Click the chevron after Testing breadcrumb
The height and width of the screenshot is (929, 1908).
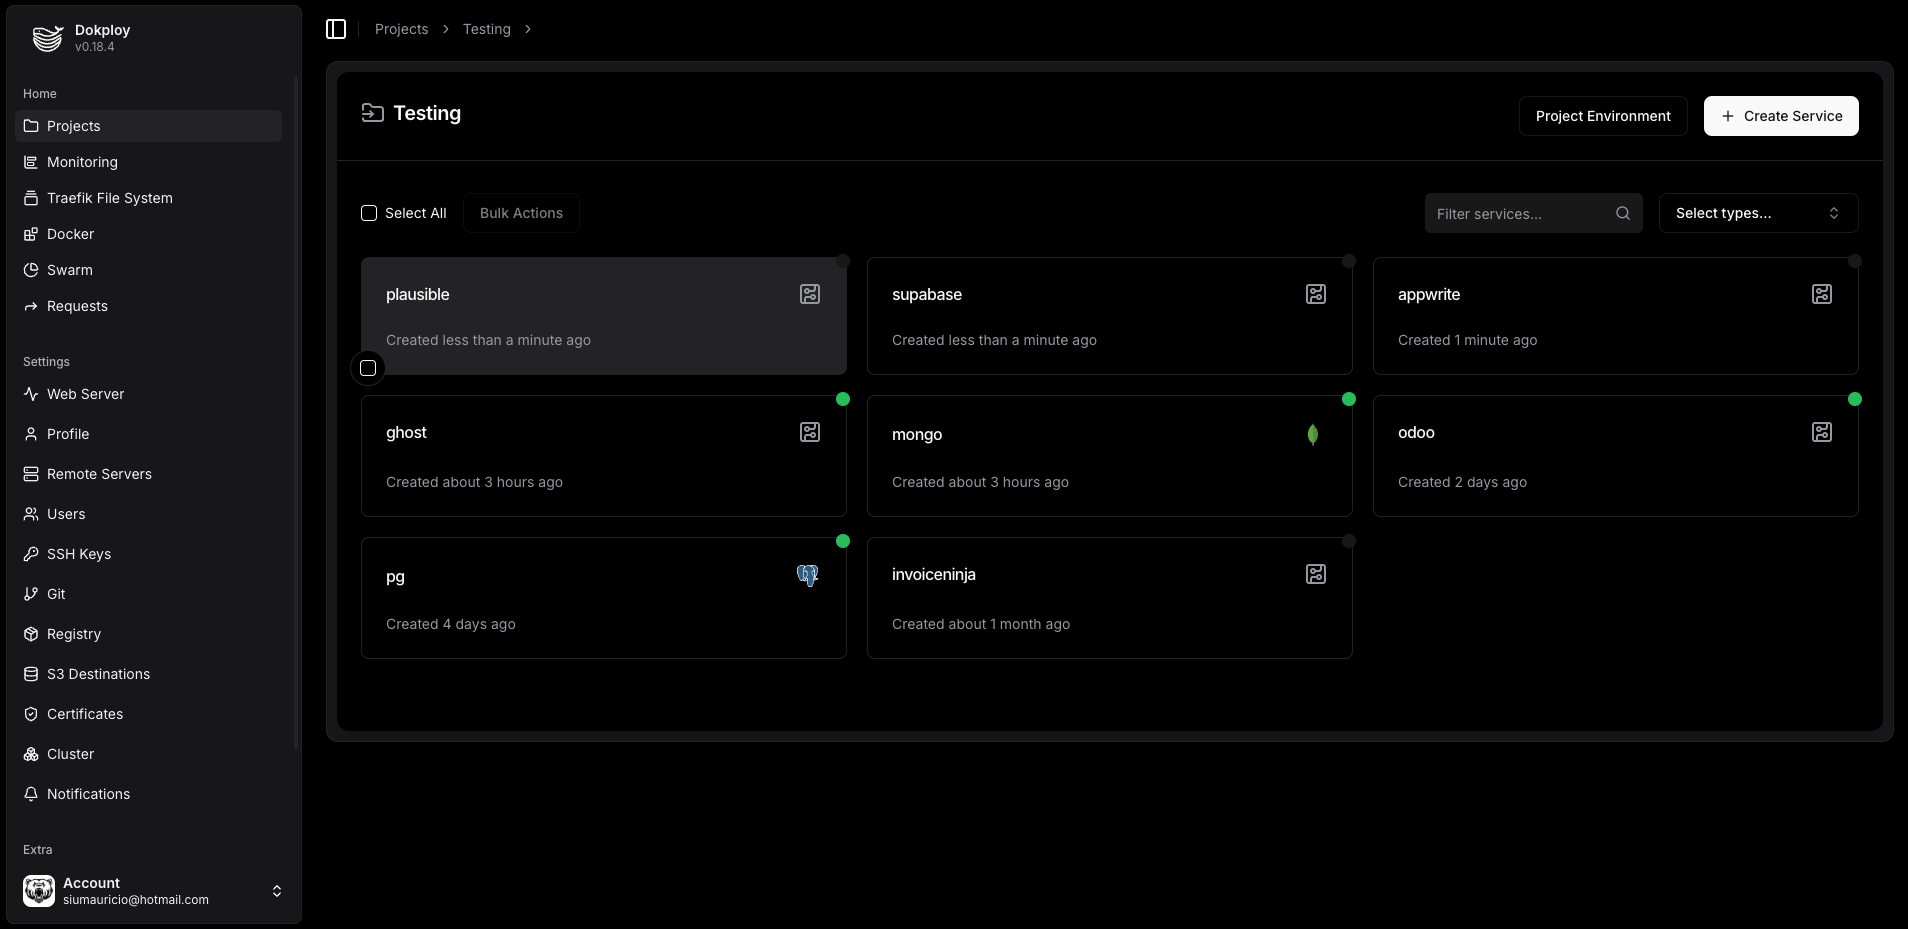[x=527, y=29]
